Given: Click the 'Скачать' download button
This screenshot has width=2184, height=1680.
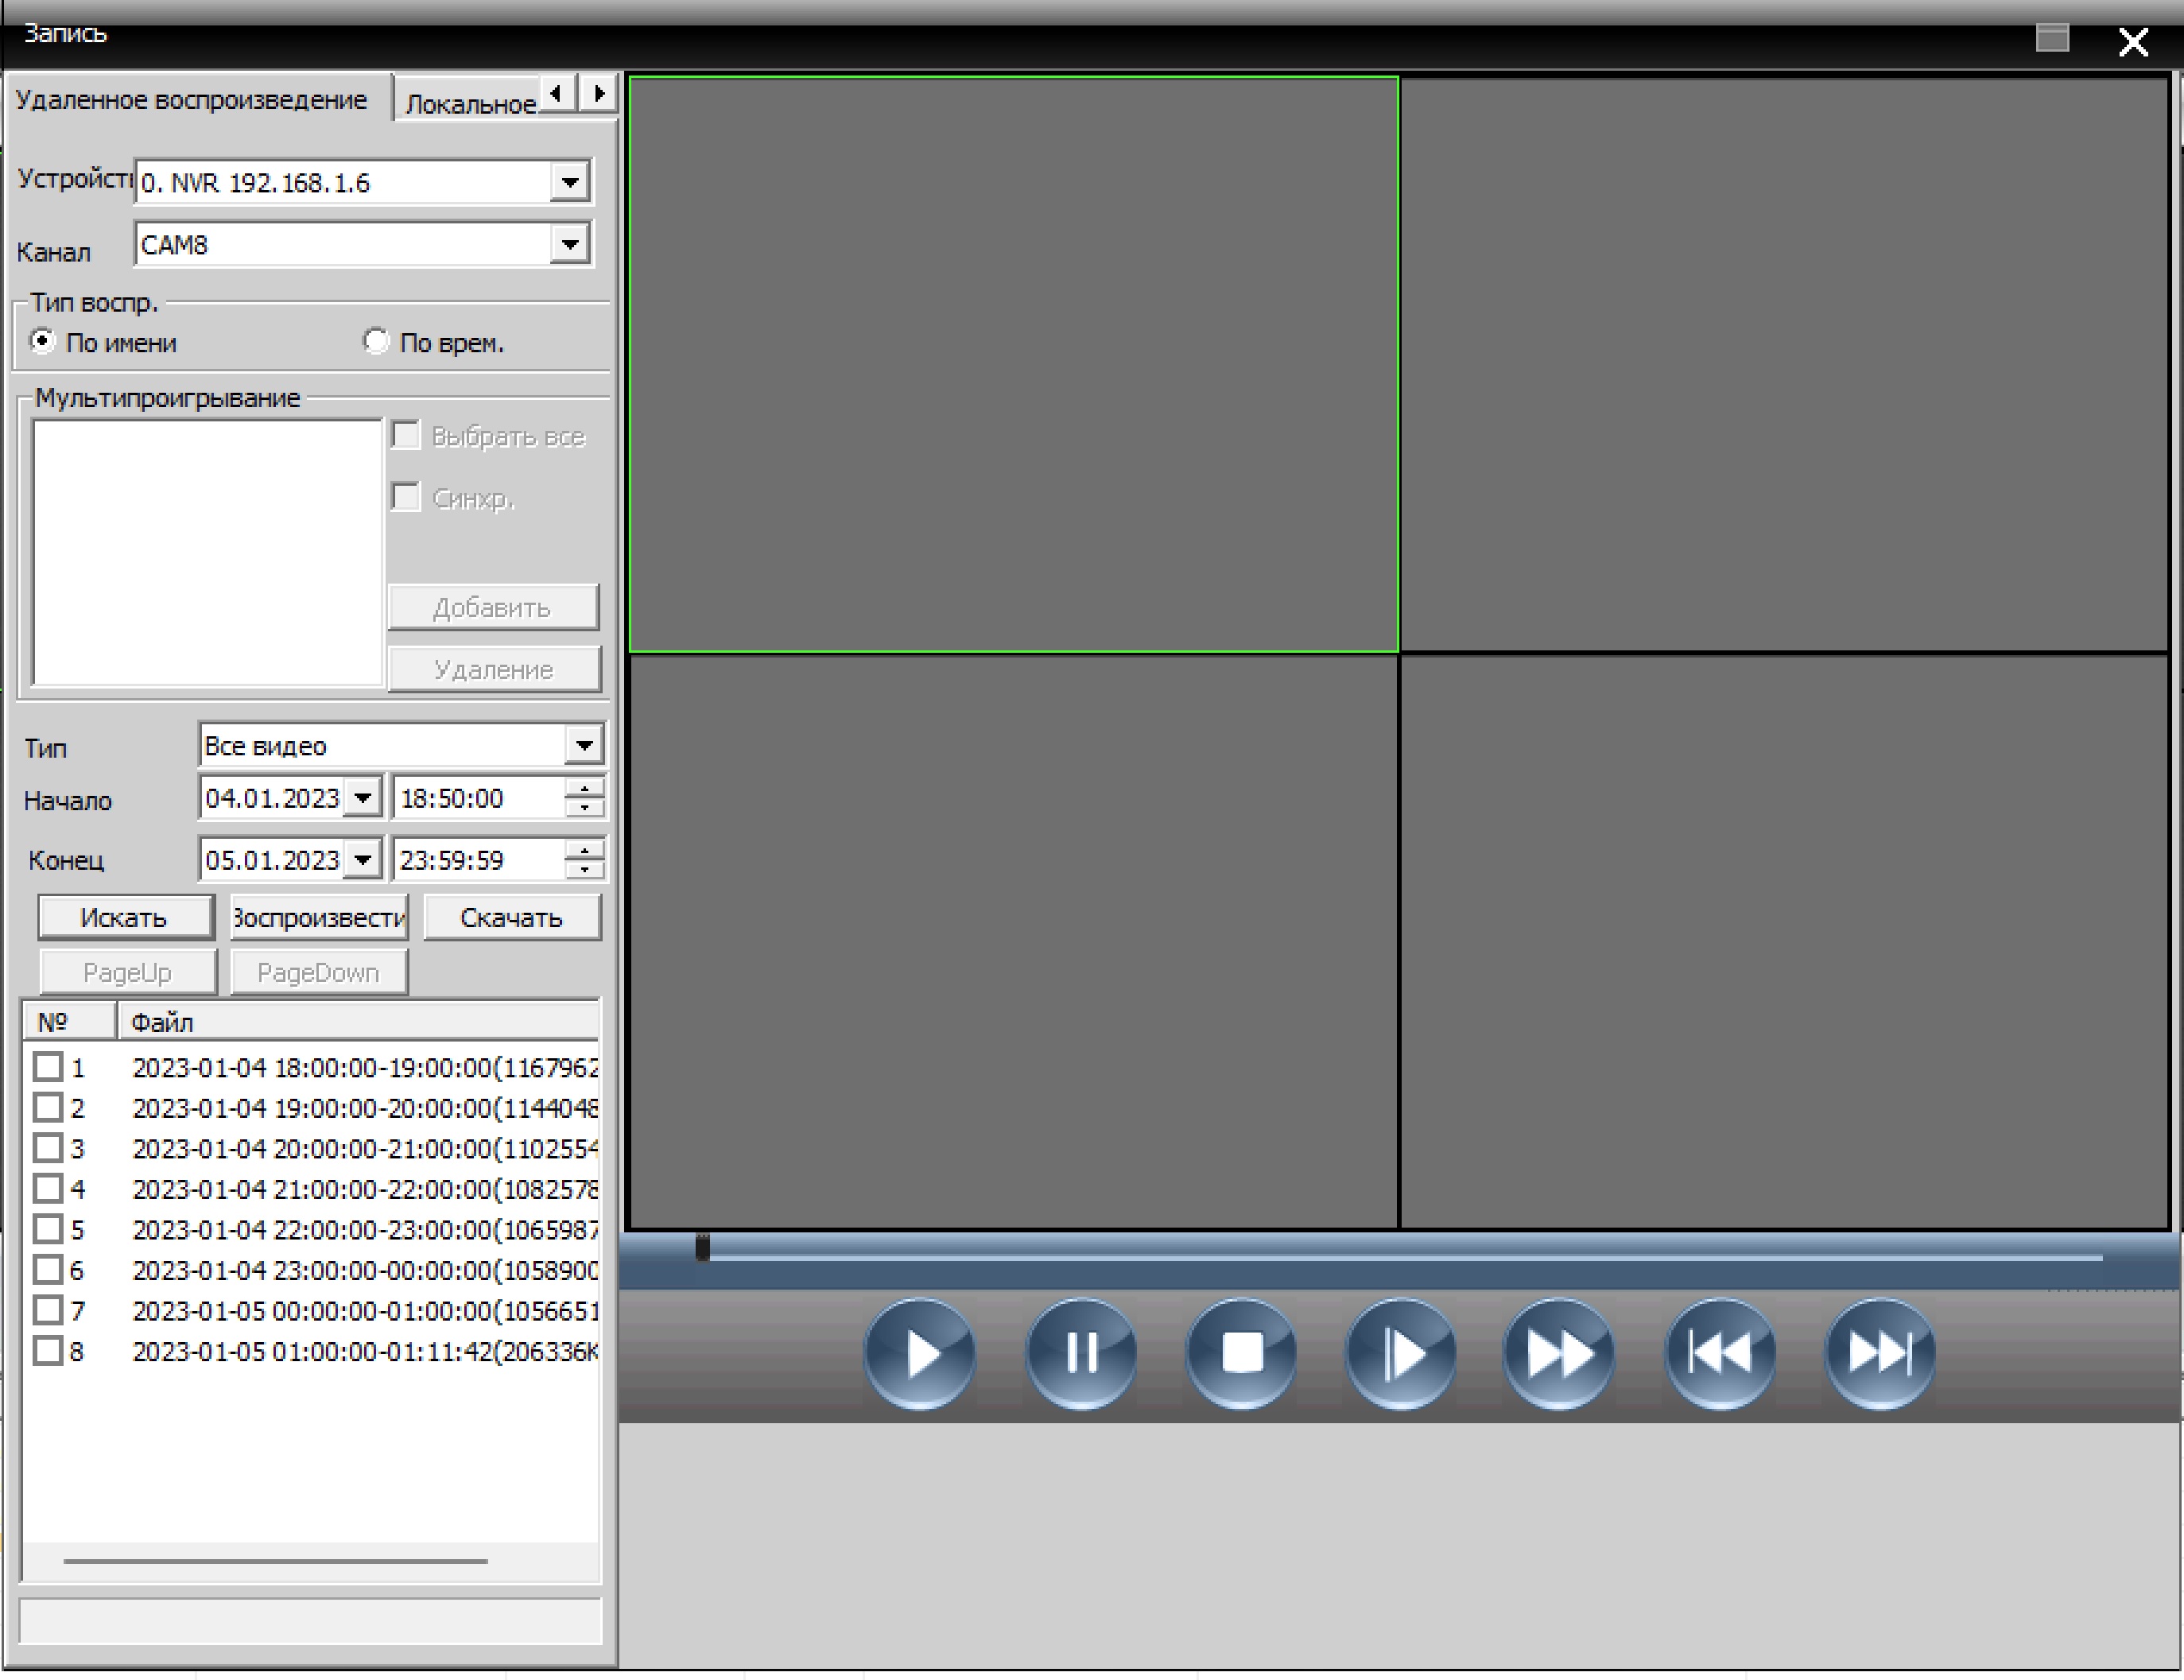Looking at the screenshot, I should (512, 917).
